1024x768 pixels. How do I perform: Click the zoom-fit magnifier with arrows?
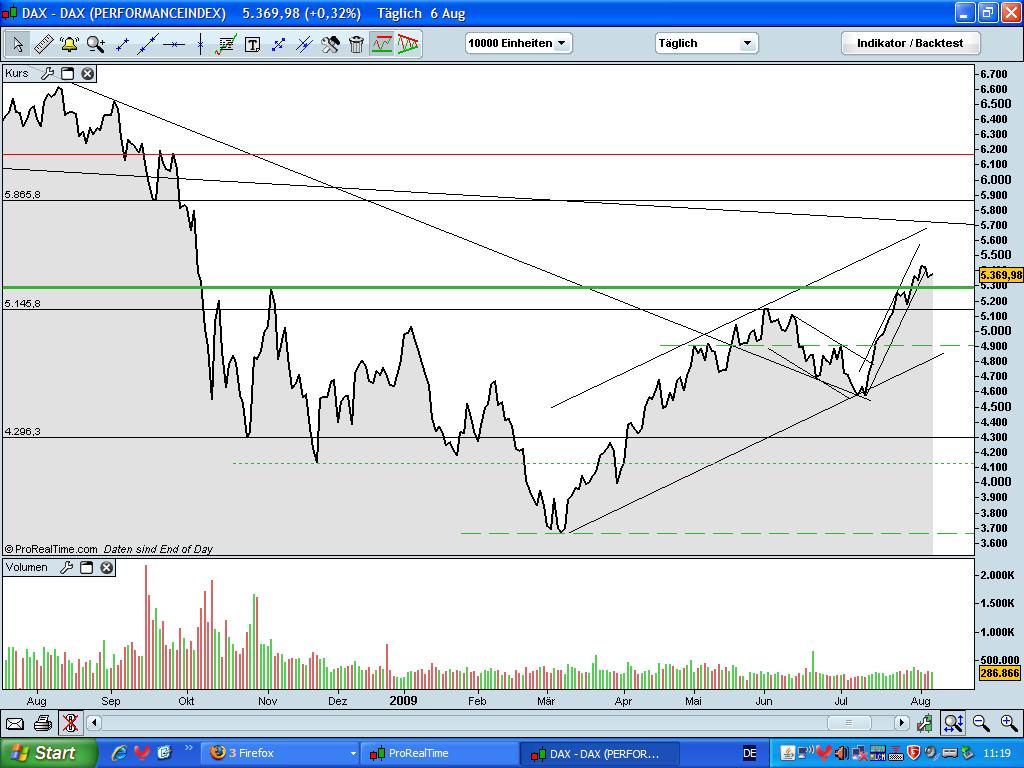(x=953, y=723)
